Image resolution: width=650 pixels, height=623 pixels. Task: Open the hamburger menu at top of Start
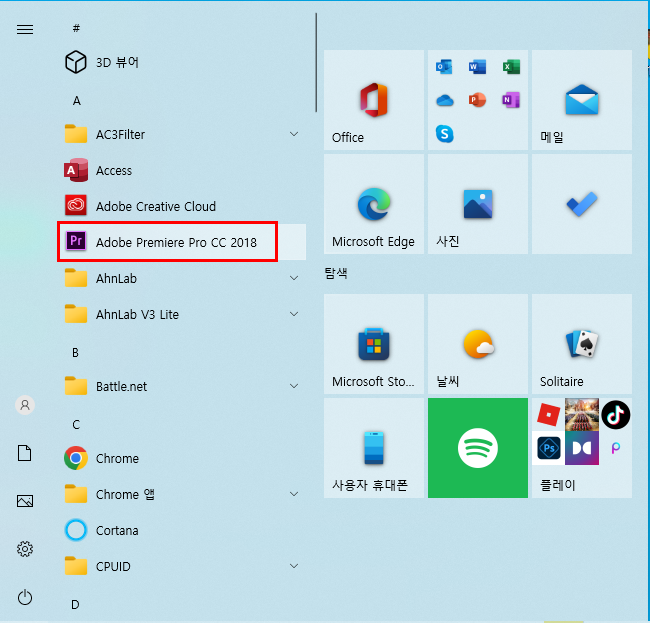25,29
